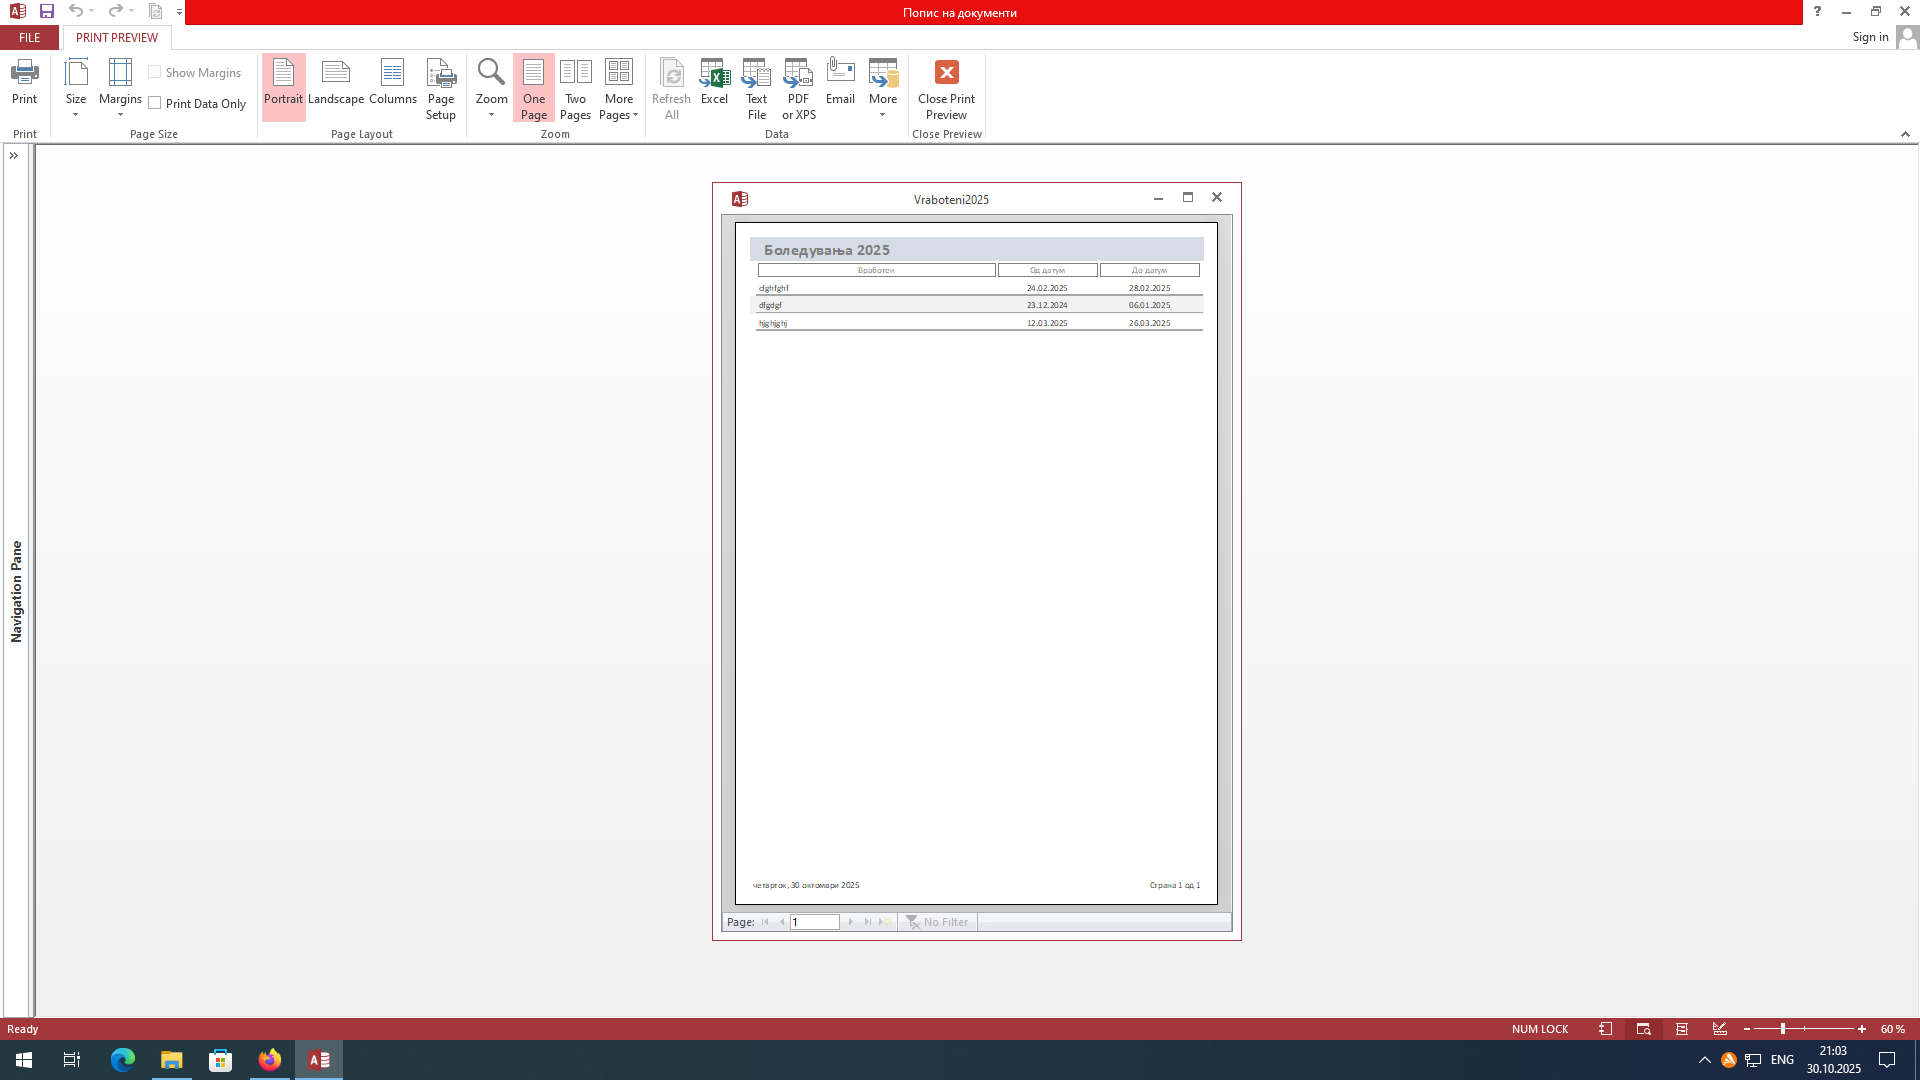Select the PRINT PREVIEW tab

[117, 37]
